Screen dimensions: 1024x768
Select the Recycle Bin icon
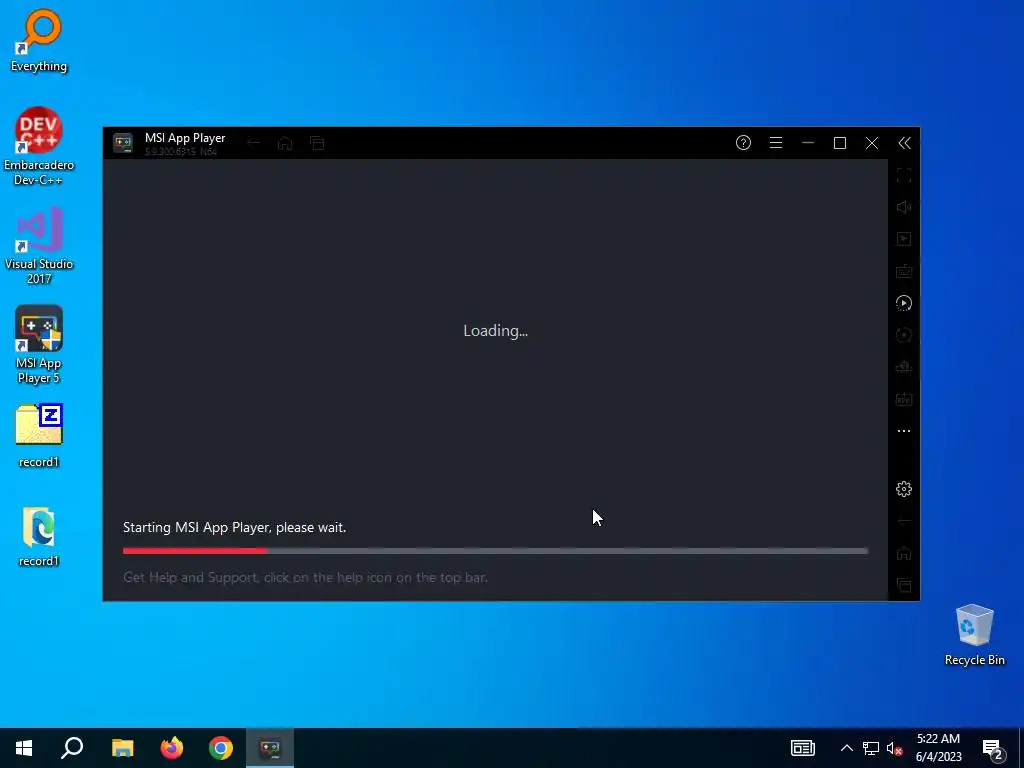(x=974, y=635)
